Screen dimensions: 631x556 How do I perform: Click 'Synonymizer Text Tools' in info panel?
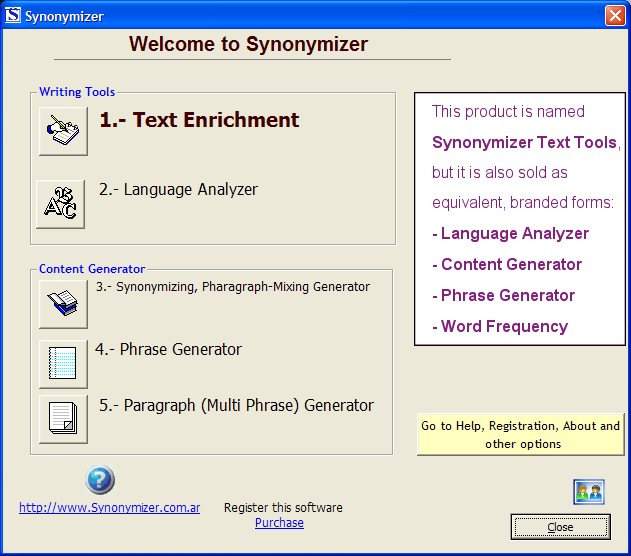pyautogui.click(x=524, y=142)
